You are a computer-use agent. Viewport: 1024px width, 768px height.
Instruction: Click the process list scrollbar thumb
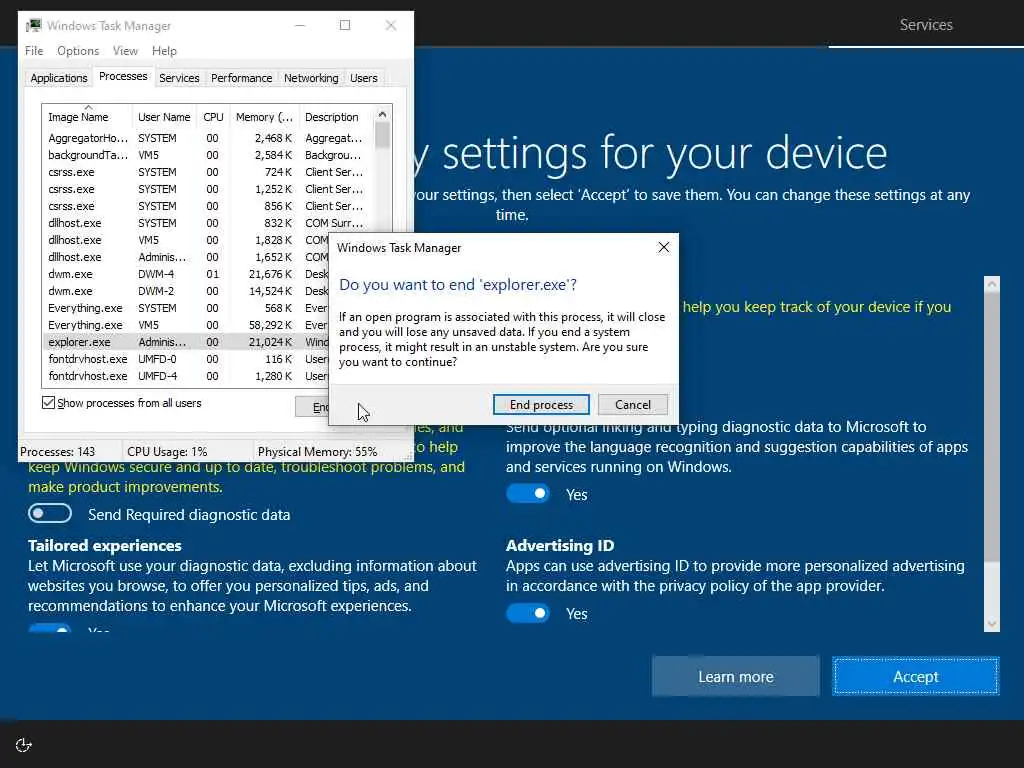(x=383, y=135)
